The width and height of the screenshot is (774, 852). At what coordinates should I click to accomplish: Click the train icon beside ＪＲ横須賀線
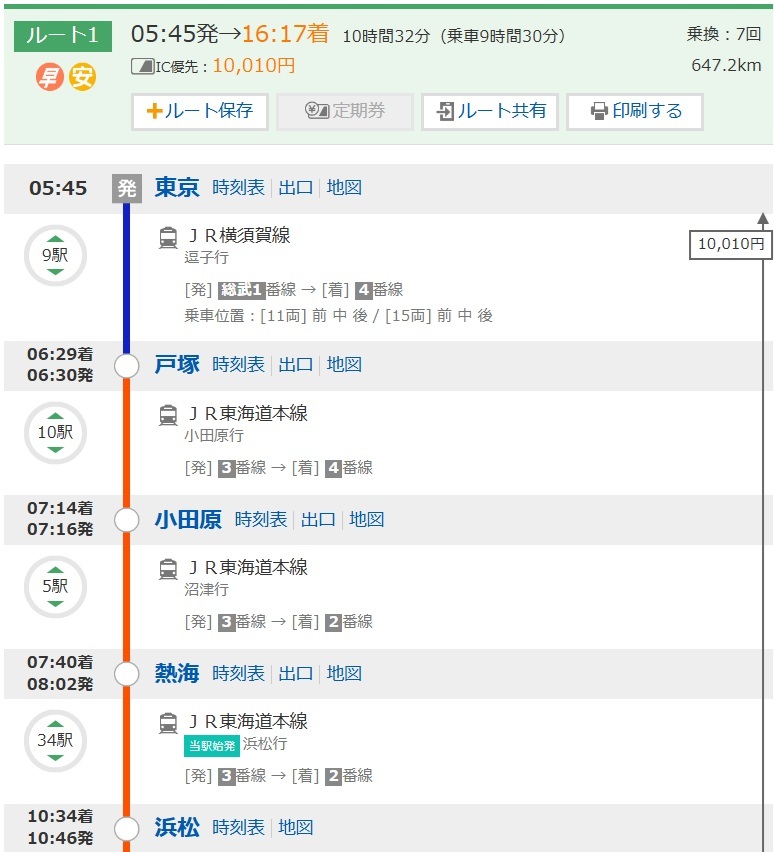coord(168,237)
